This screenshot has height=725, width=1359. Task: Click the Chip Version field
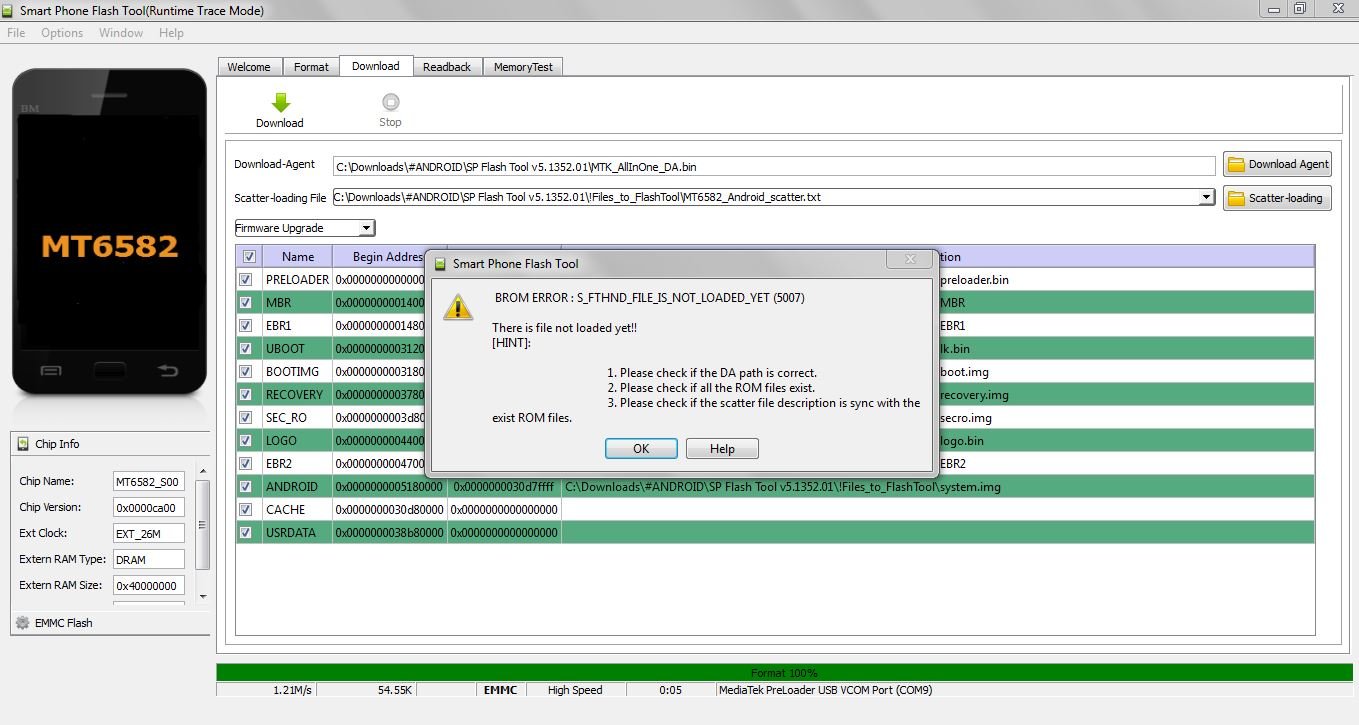(x=149, y=507)
